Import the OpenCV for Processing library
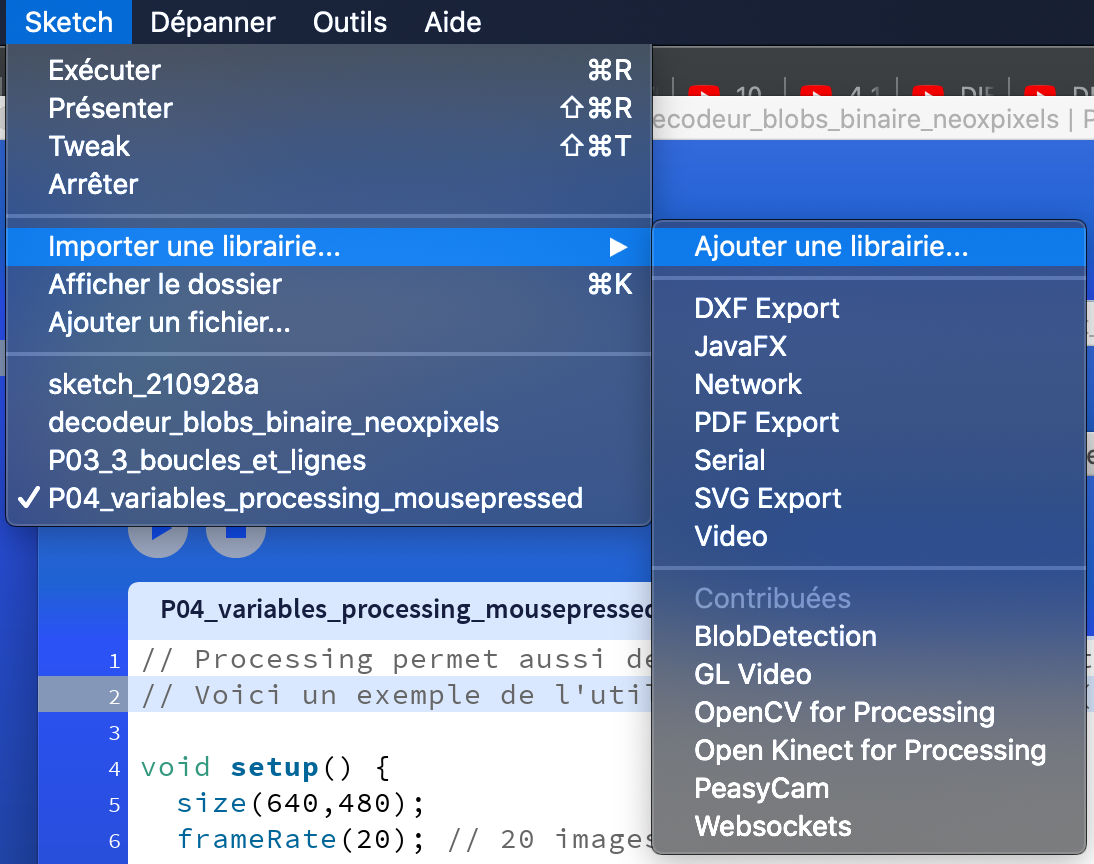Viewport: 1094px width, 864px height. tap(844, 713)
